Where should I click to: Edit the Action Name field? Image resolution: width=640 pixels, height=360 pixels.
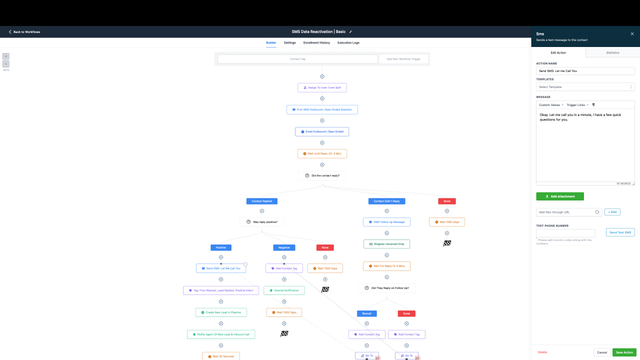[x=585, y=71]
